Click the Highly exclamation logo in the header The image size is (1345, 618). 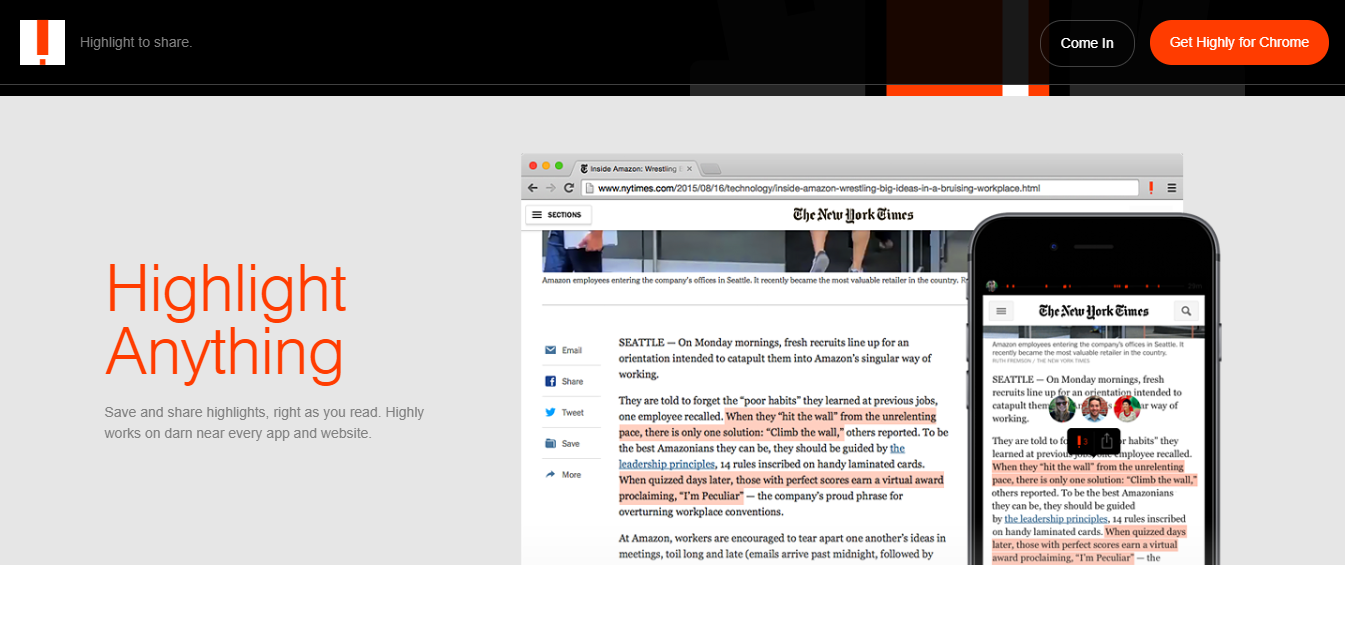(x=42, y=42)
